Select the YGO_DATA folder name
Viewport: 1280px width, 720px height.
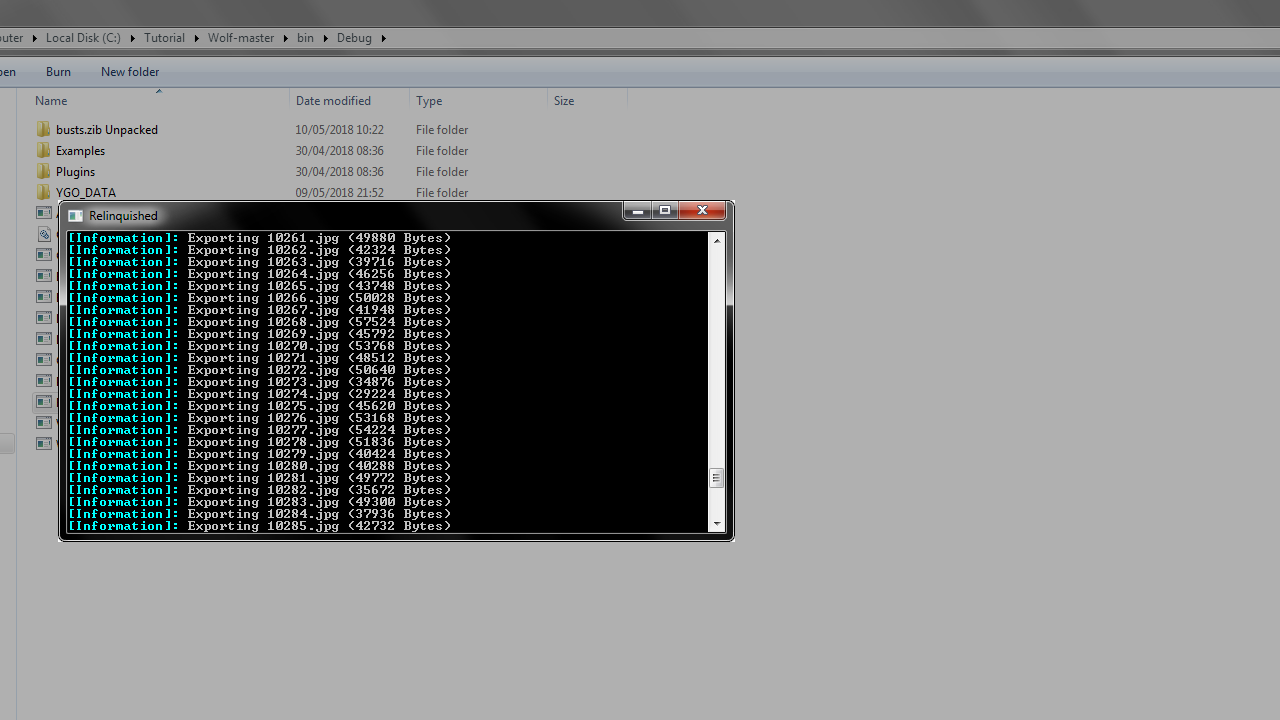[x=86, y=193]
